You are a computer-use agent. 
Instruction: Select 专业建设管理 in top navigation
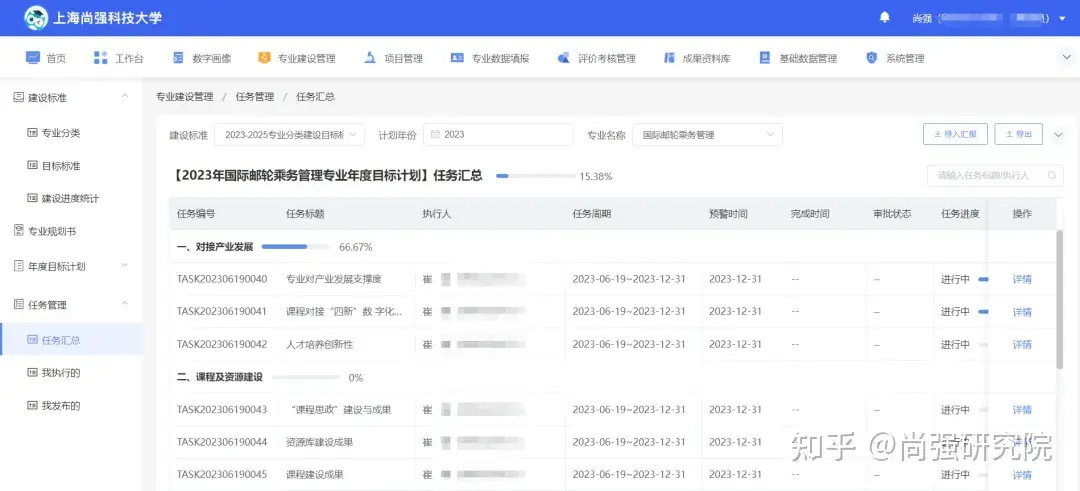(x=297, y=59)
